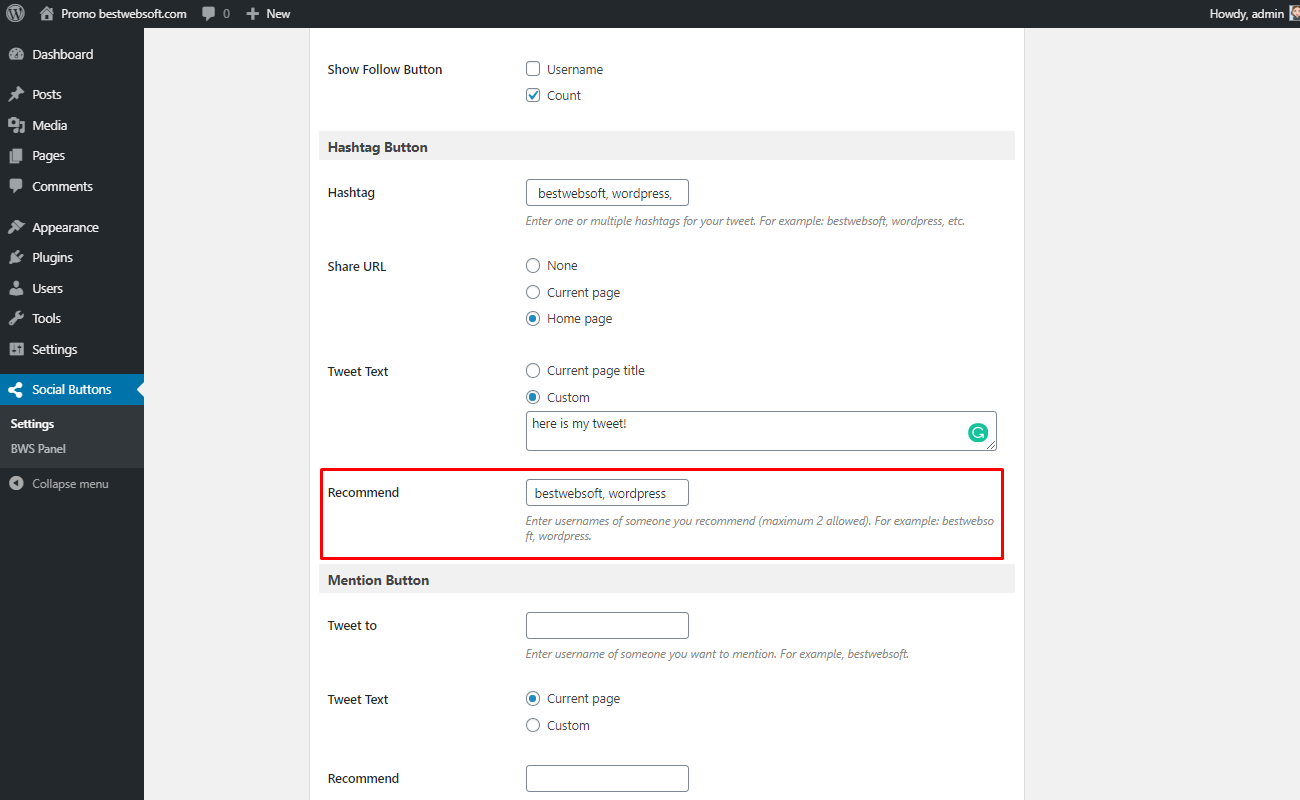Viewport: 1300px width, 800px height.
Task: Click the Social Buttons share icon
Action: click(x=16, y=390)
